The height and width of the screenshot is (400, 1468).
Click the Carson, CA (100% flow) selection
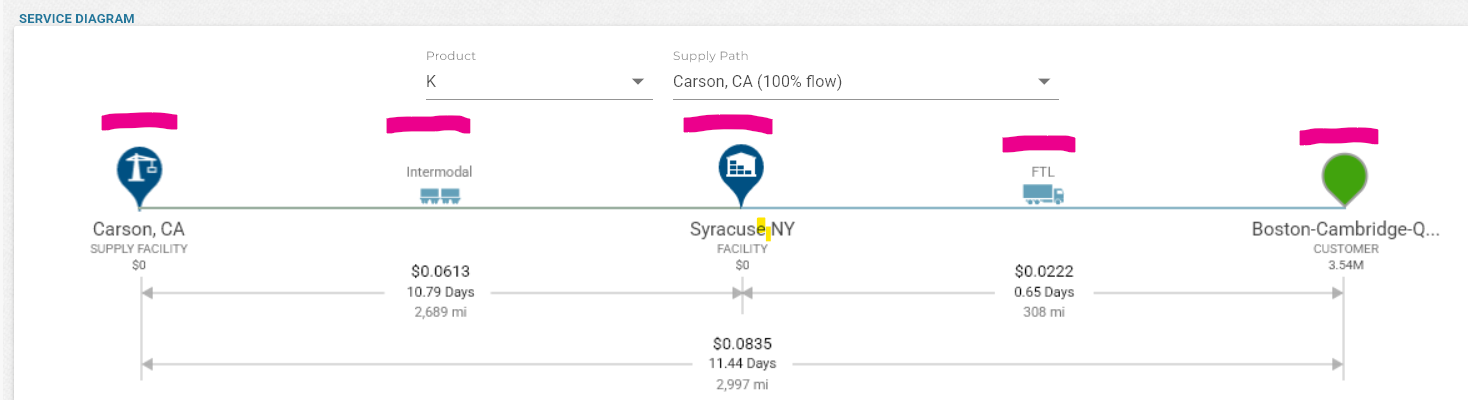click(x=757, y=82)
